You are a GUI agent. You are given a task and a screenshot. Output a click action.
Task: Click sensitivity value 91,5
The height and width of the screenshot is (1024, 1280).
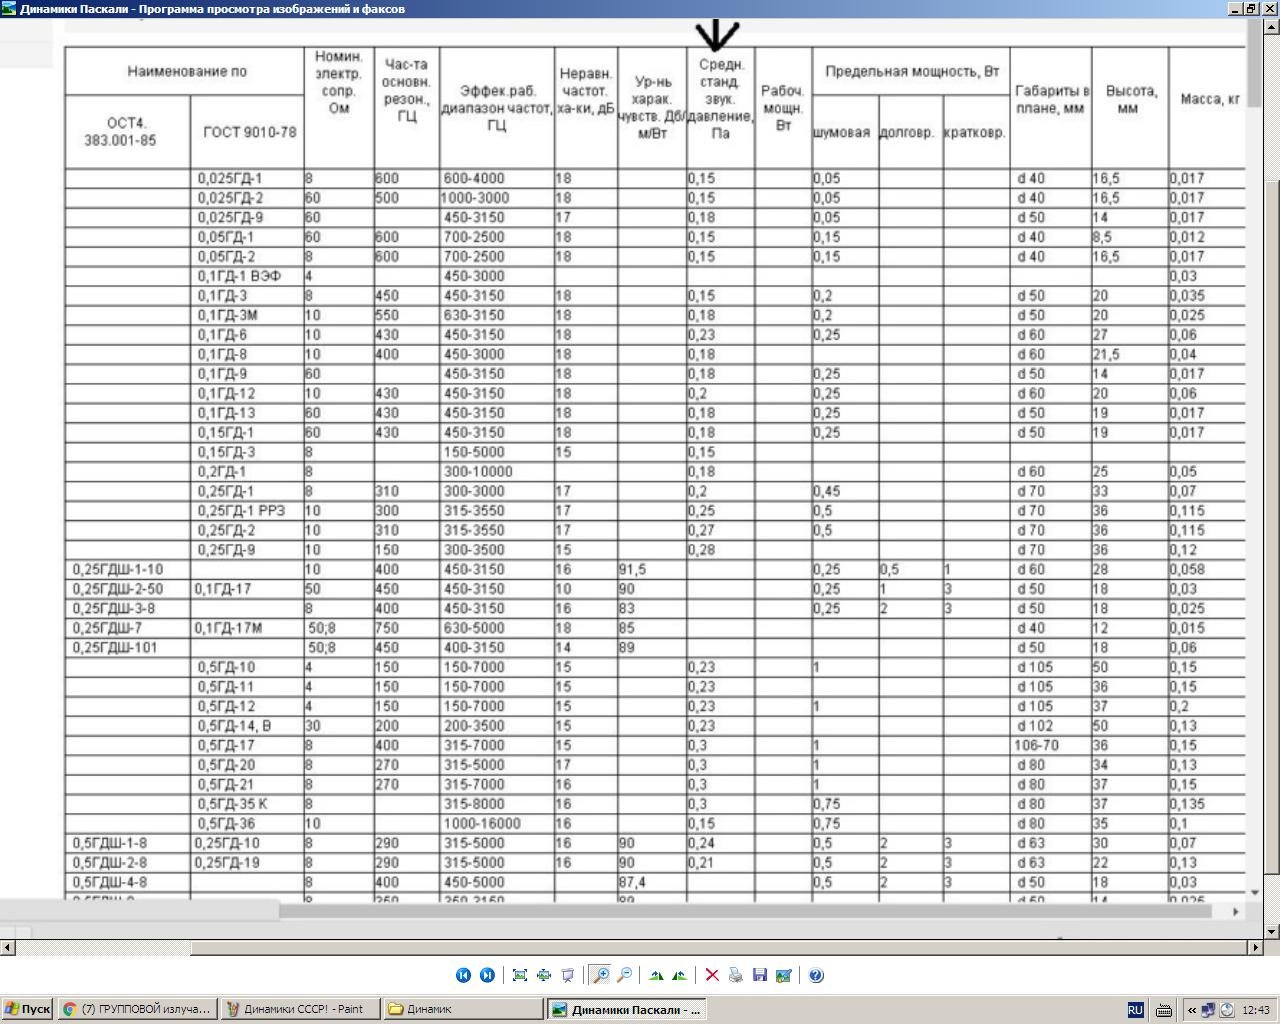pos(632,569)
